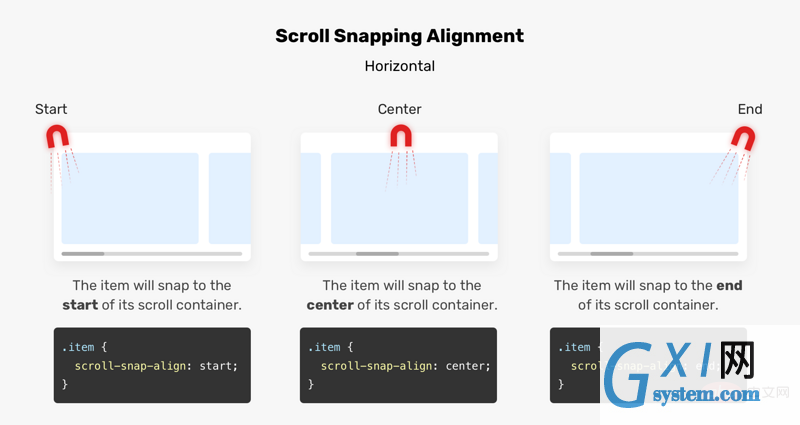The height and width of the screenshot is (425, 800).
Task: Click the large blue item in the End diagram
Action: (x=659, y=198)
